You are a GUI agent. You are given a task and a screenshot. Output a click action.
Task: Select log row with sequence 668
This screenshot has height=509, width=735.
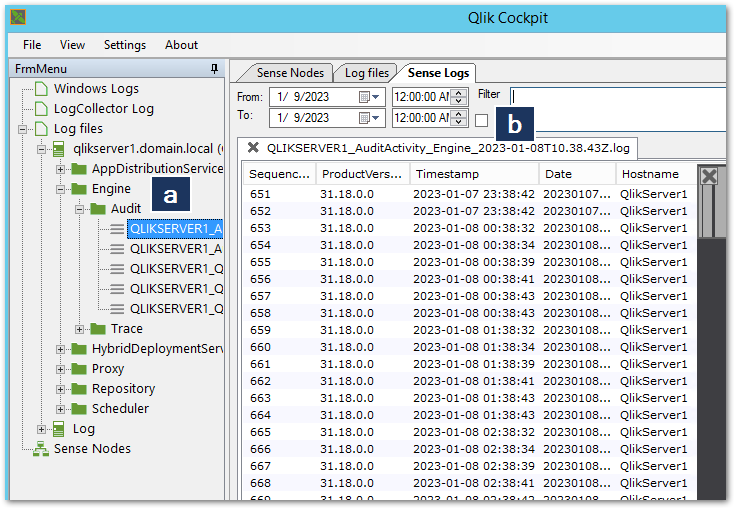point(469,483)
